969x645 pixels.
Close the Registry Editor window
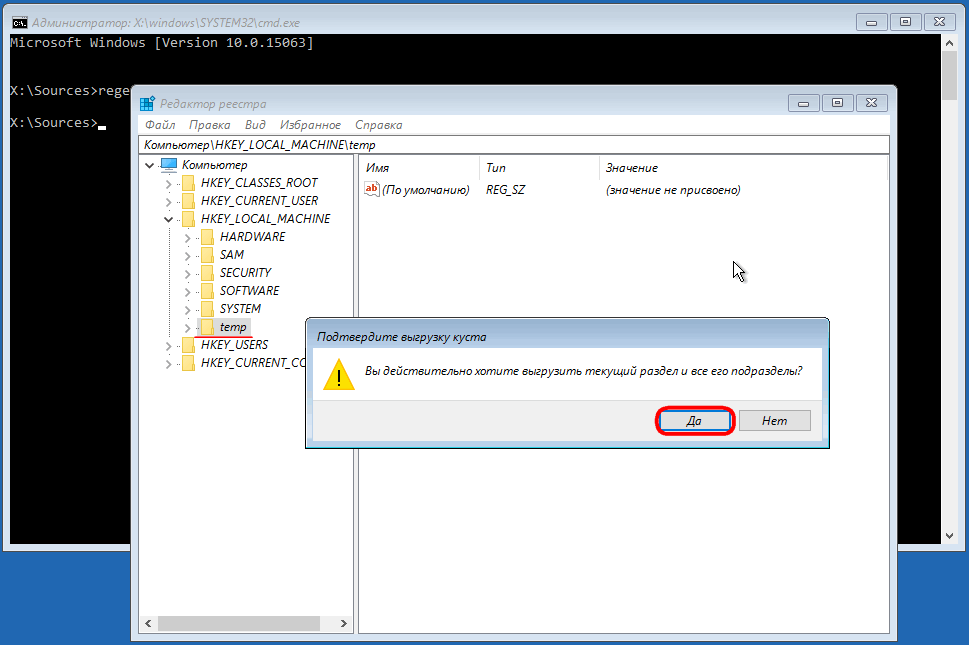[x=871, y=103]
